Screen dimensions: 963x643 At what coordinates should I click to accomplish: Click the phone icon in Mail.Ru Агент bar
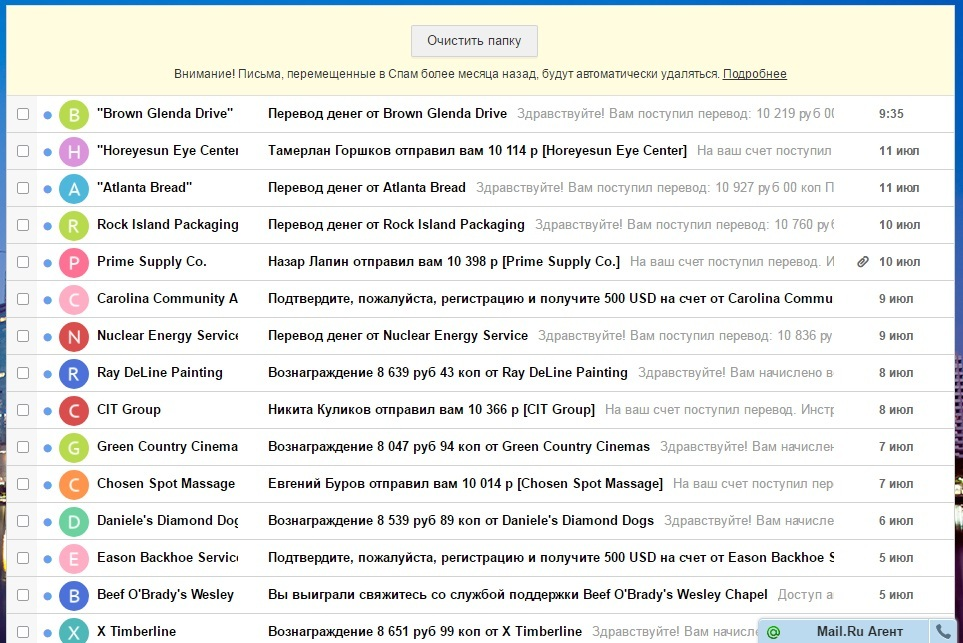pos(943,631)
